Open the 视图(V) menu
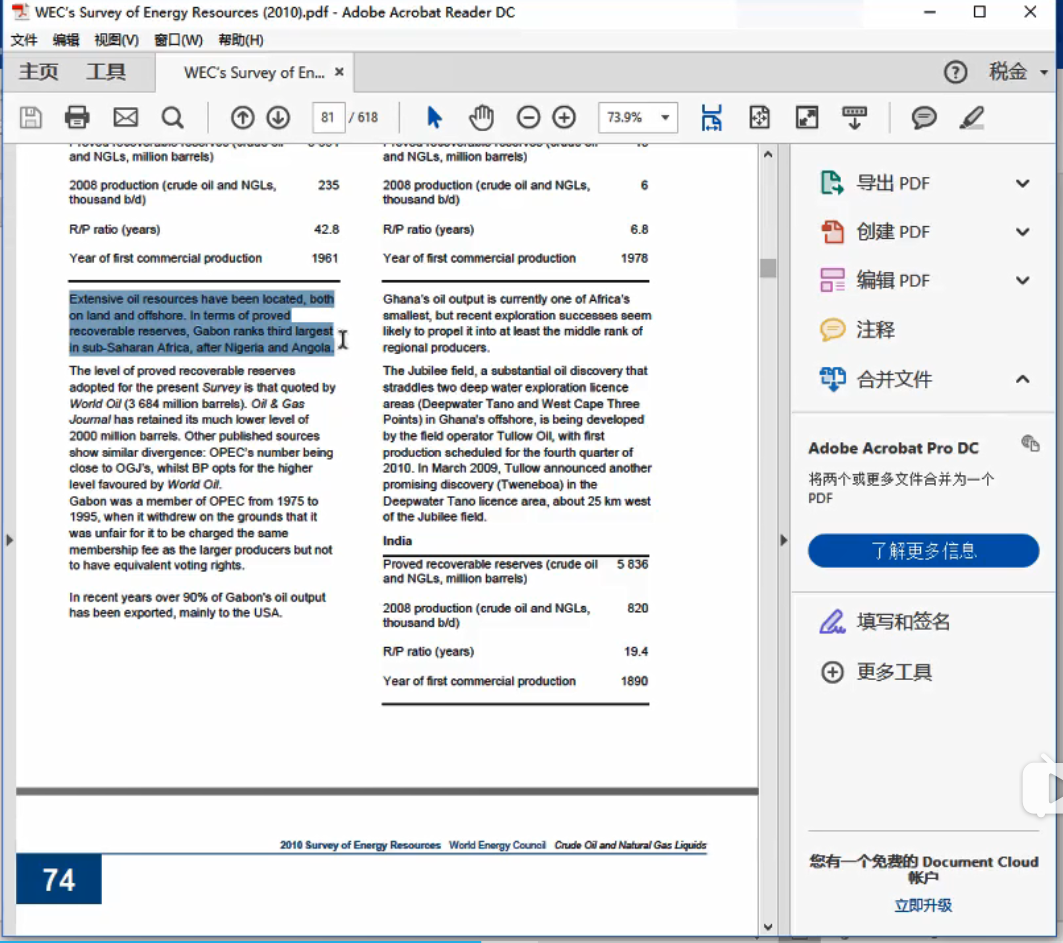1063x943 pixels. coord(117,40)
